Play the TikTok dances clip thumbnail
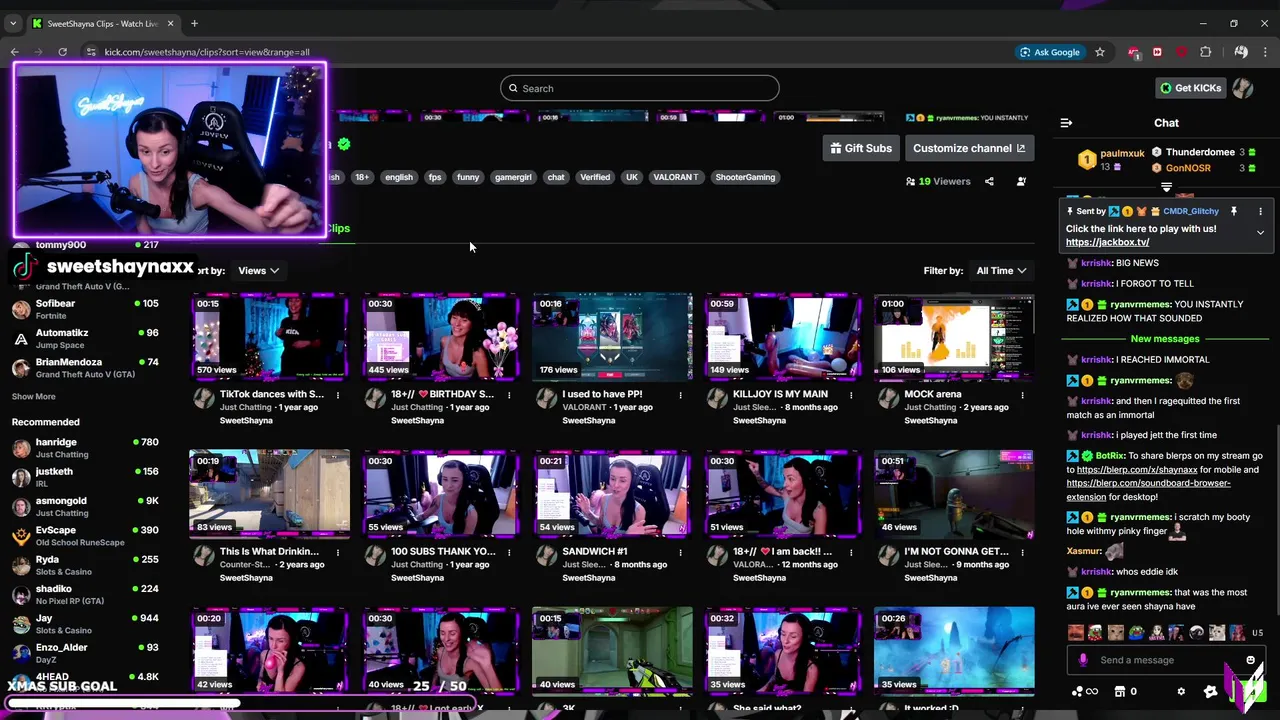This screenshot has width=1280, height=720. 270,337
